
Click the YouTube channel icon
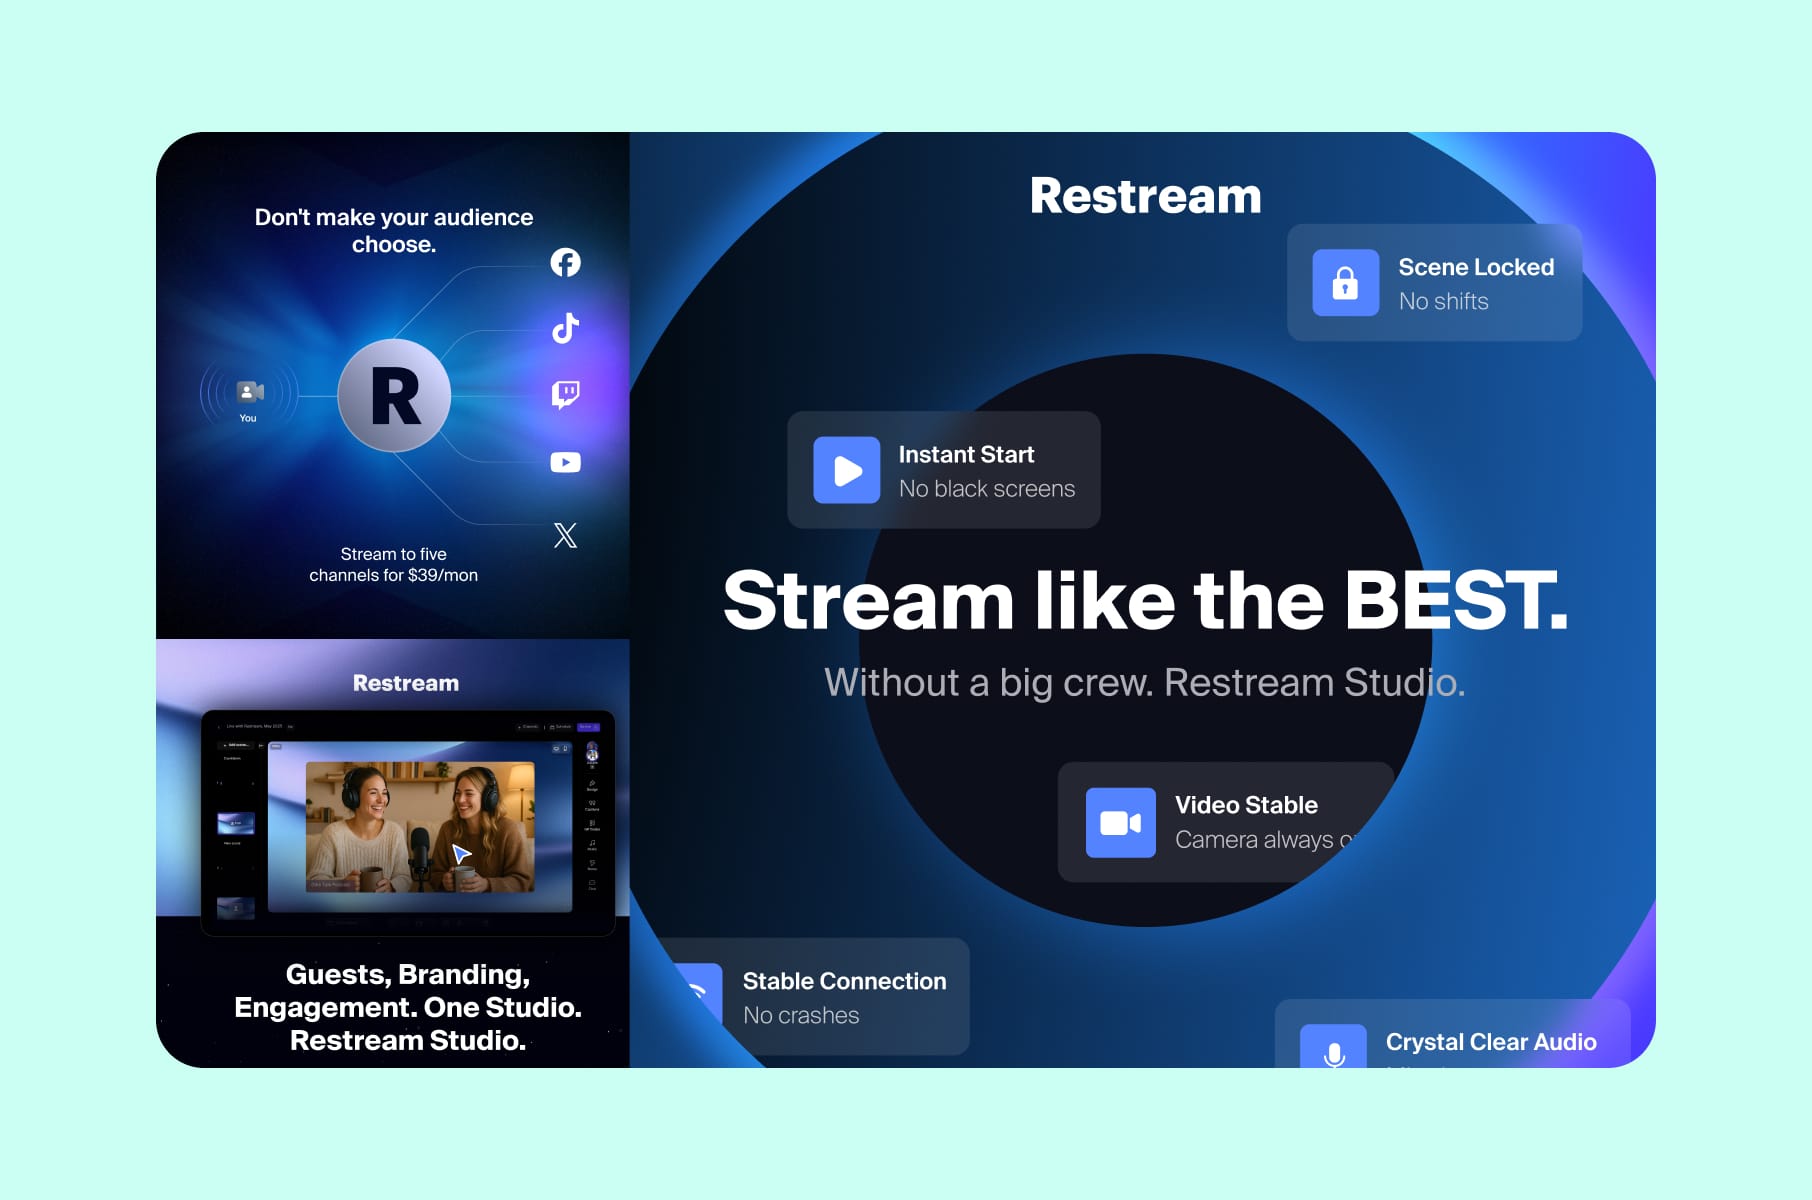point(565,462)
